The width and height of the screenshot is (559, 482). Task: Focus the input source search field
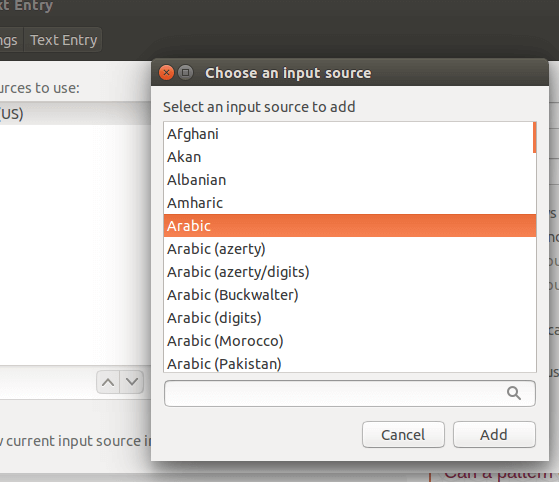(x=350, y=393)
